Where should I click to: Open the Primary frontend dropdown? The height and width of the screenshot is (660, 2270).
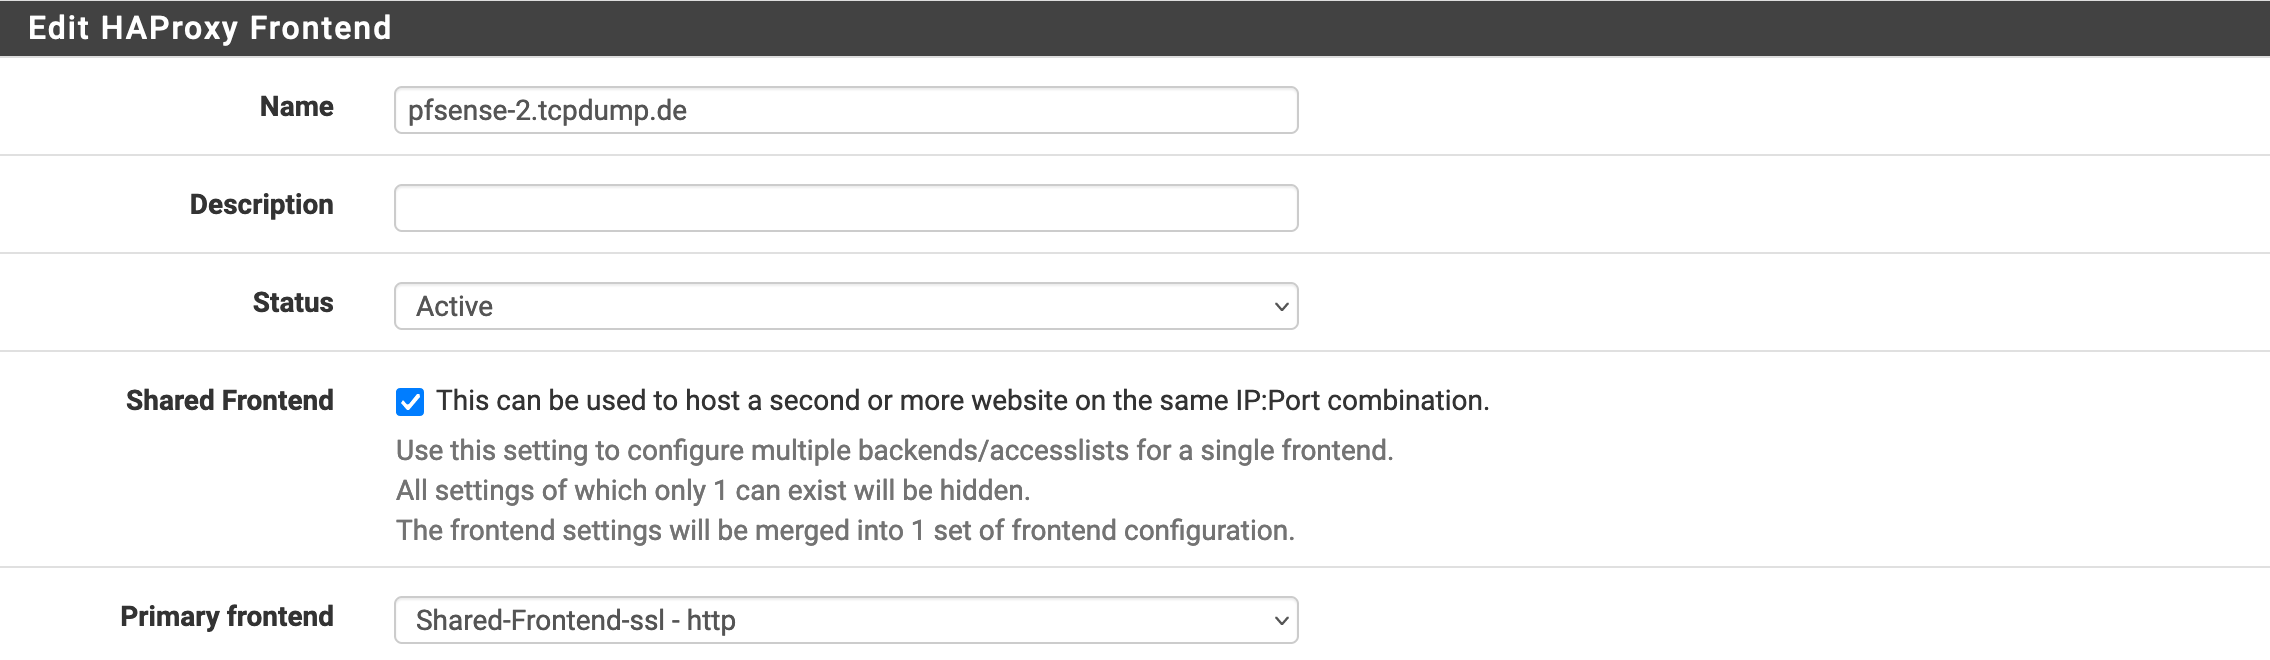846,620
